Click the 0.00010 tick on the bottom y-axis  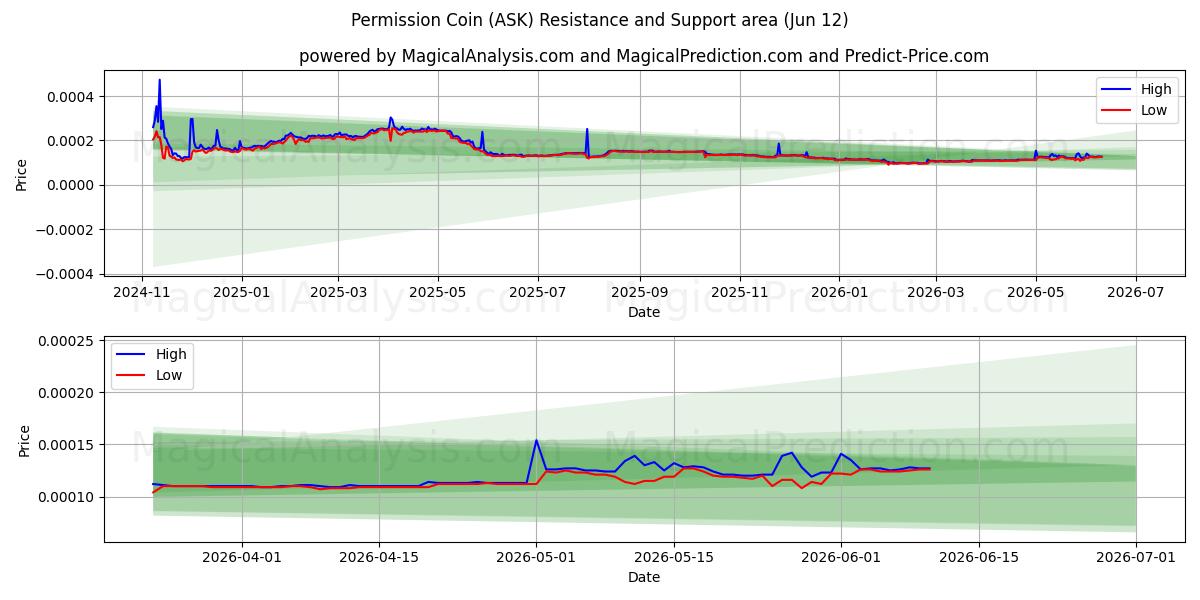[65, 497]
